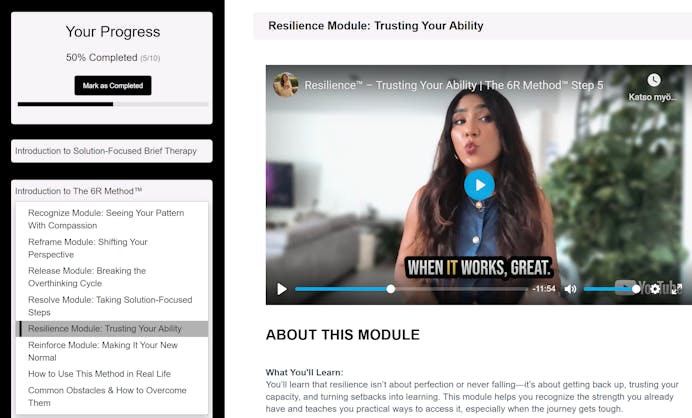This screenshot has height=418, width=692.
Task: Enter fullscreen with expand icon
Action: click(x=677, y=289)
